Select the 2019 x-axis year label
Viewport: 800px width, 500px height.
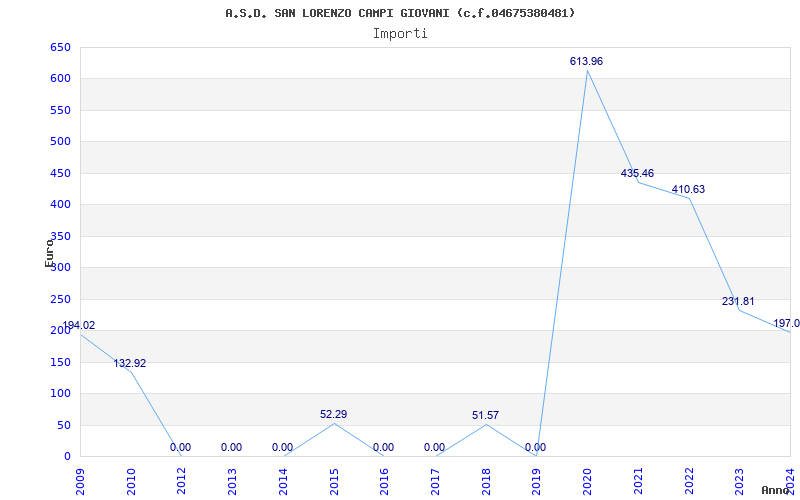pos(536,482)
